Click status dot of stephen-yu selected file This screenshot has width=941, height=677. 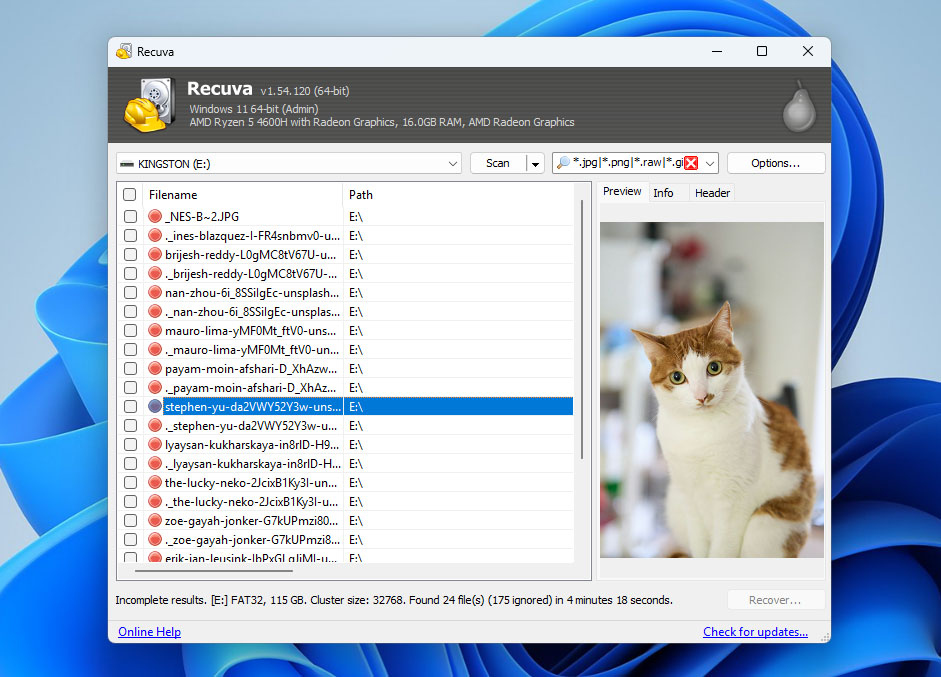155,406
